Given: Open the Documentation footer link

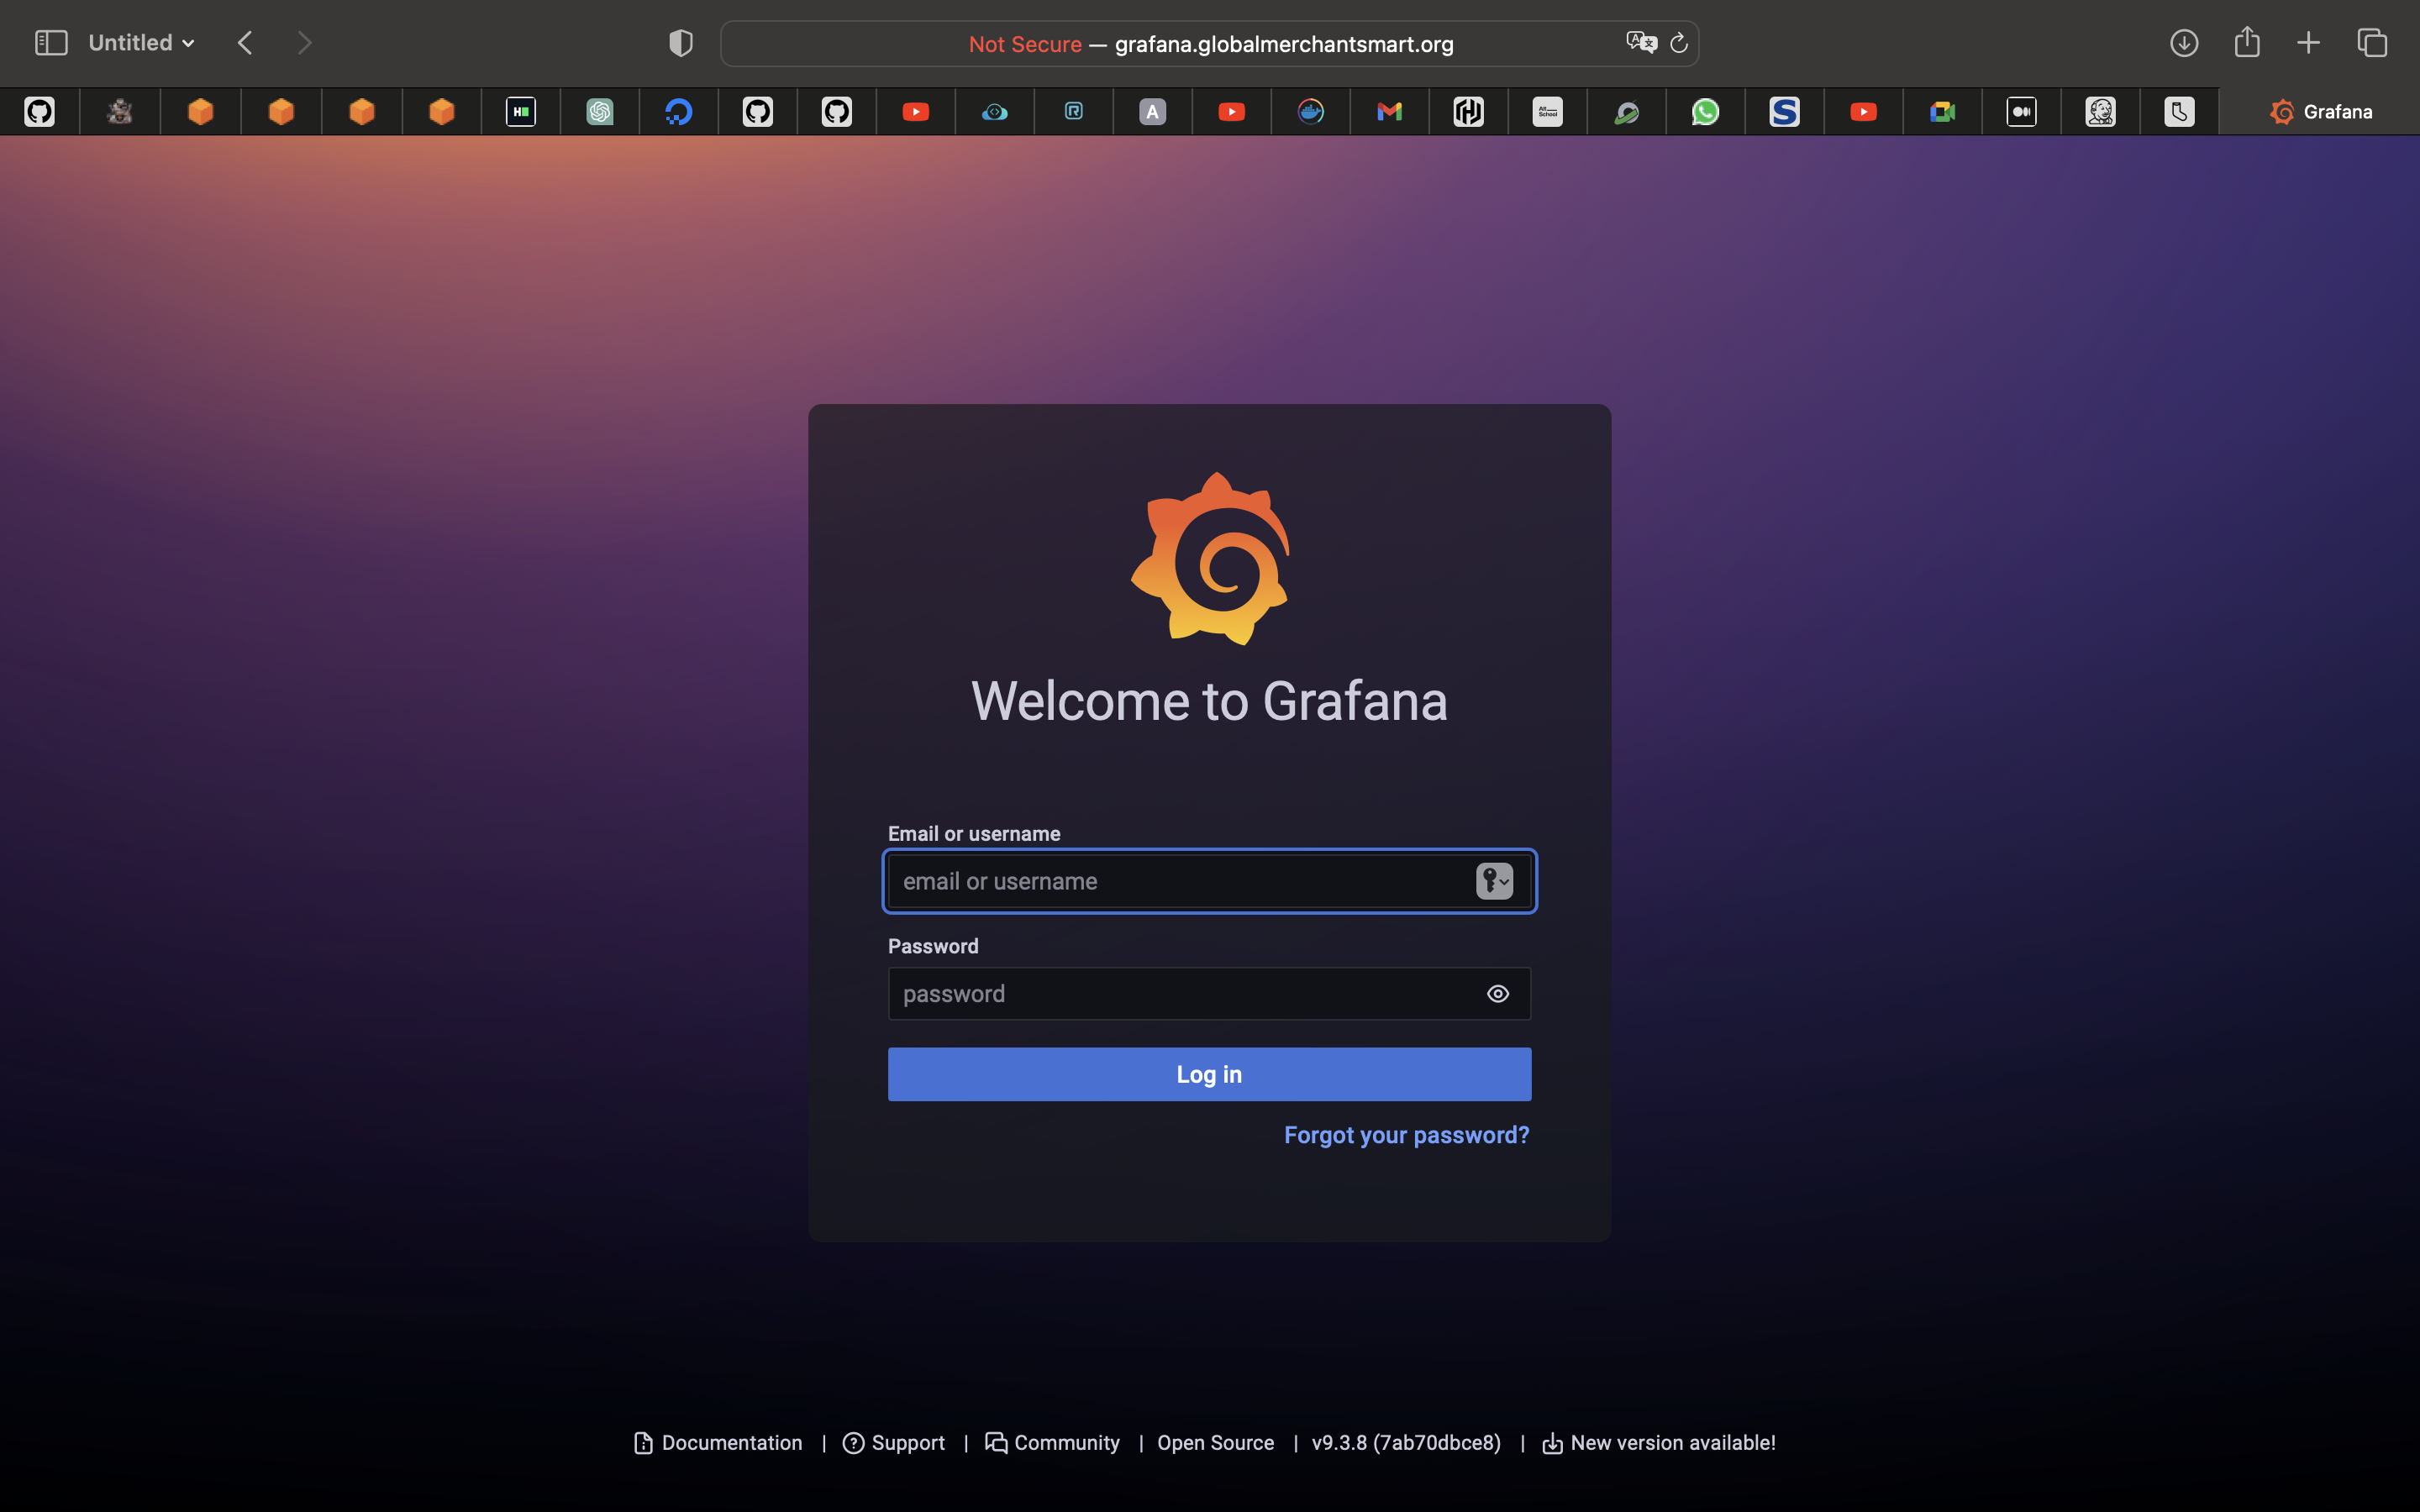Looking at the screenshot, I should click(x=718, y=1443).
